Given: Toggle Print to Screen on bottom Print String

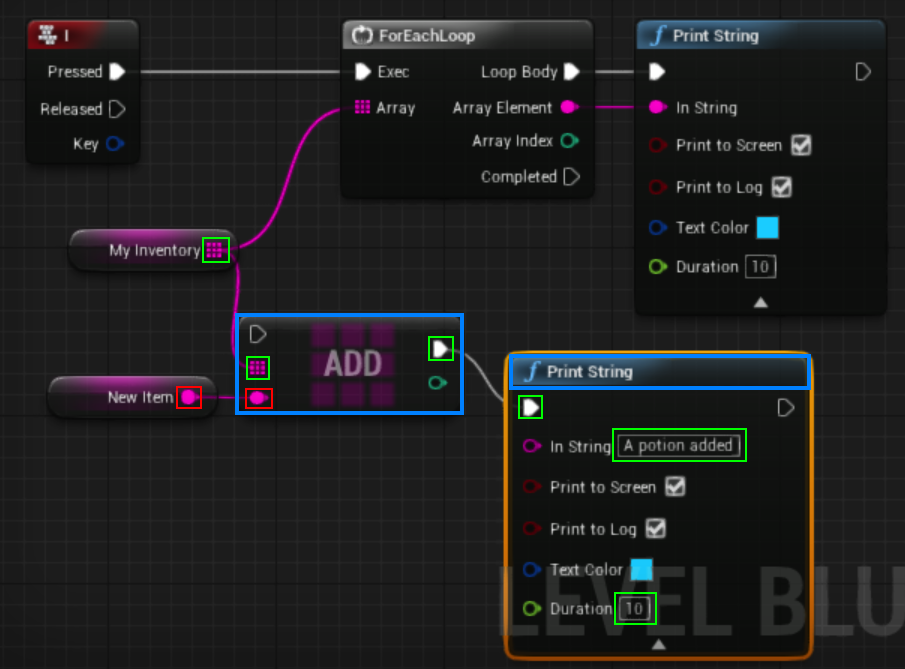Looking at the screenshot, I should click(675, 487).
